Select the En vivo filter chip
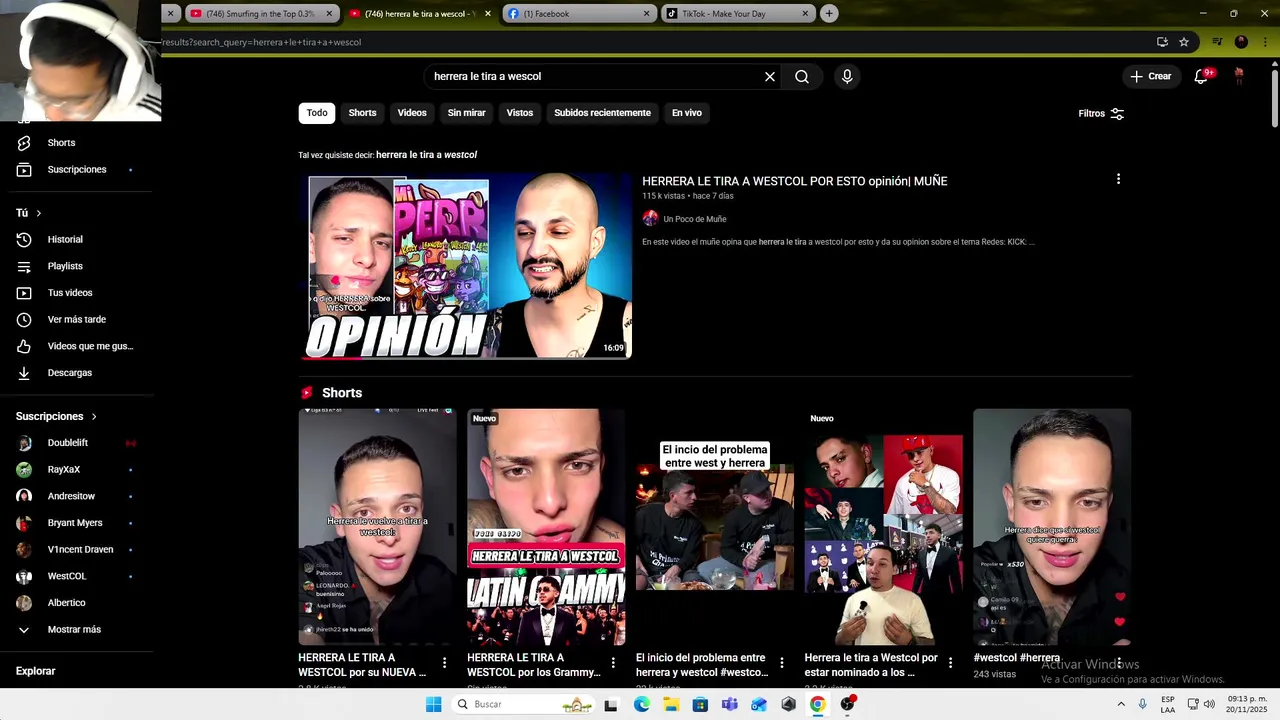 click(686, 113)
